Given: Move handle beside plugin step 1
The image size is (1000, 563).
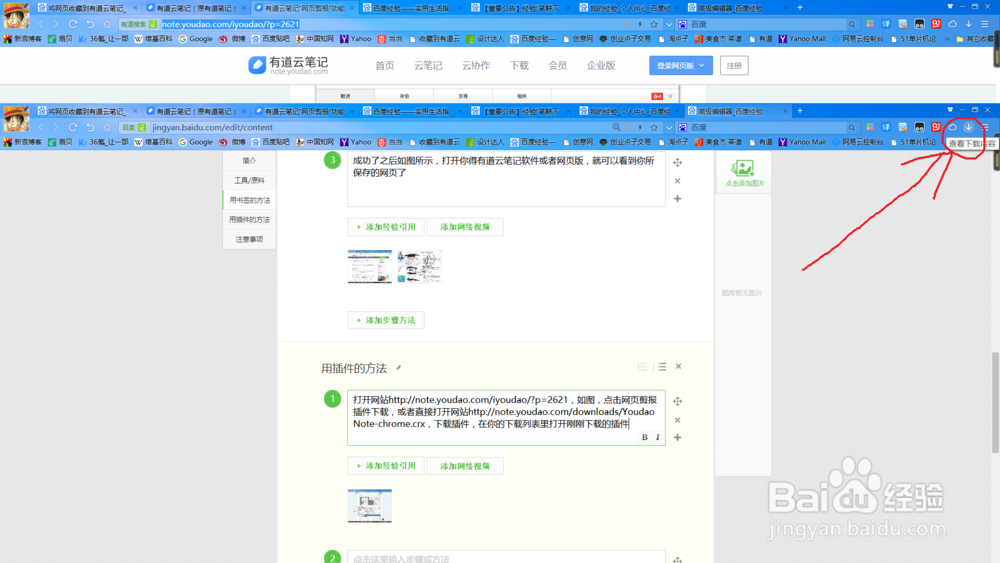Looking at the screenshot, I should click(677, 401).
